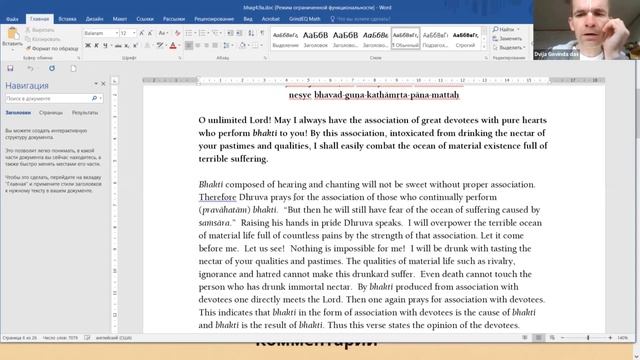
Task: Click the new document icon
Action: pyautogui.click(x=73, y=68)
